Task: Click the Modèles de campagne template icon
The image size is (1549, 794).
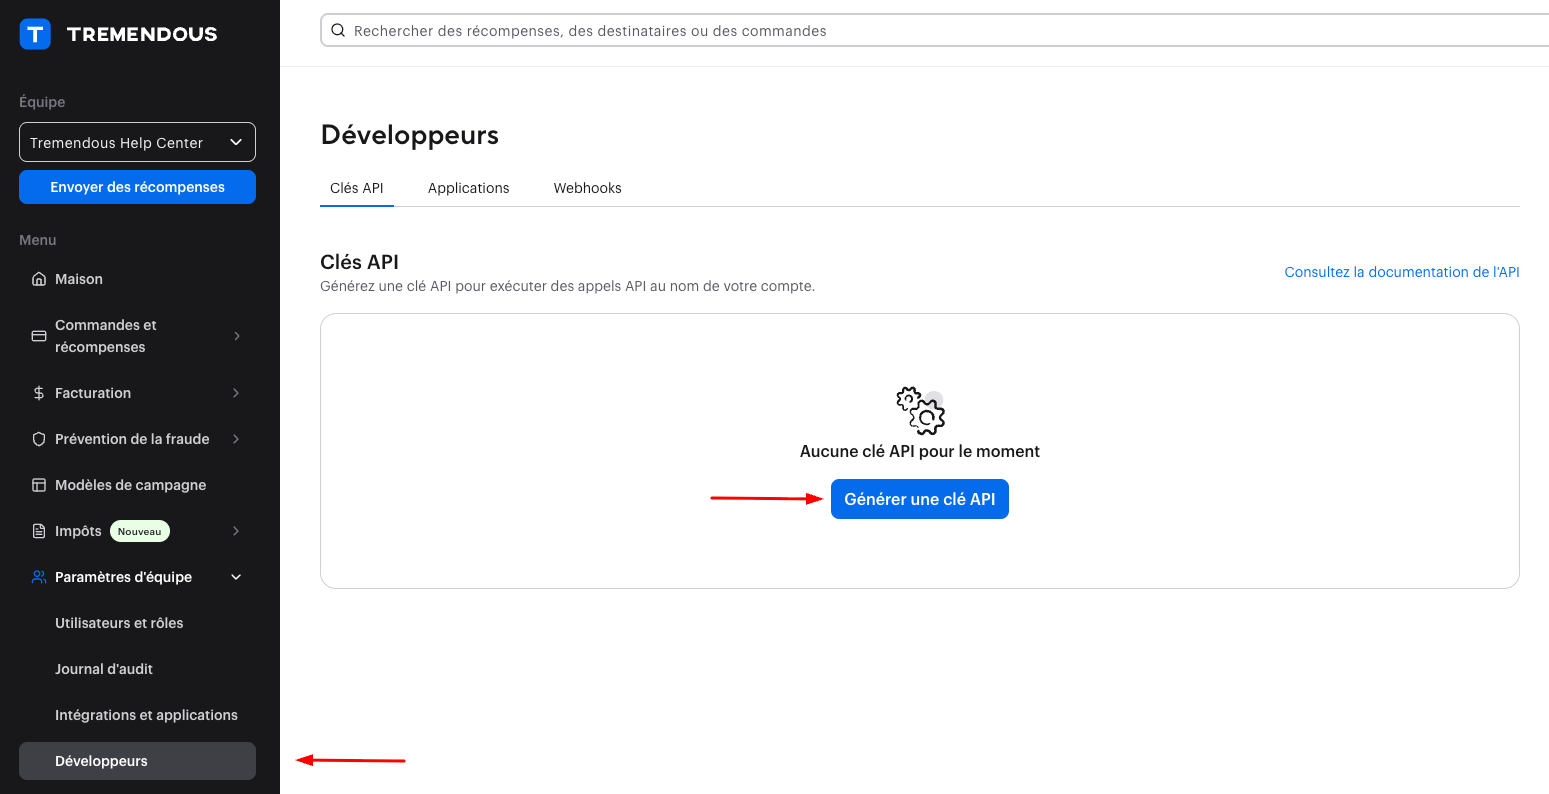Action: 39,485
